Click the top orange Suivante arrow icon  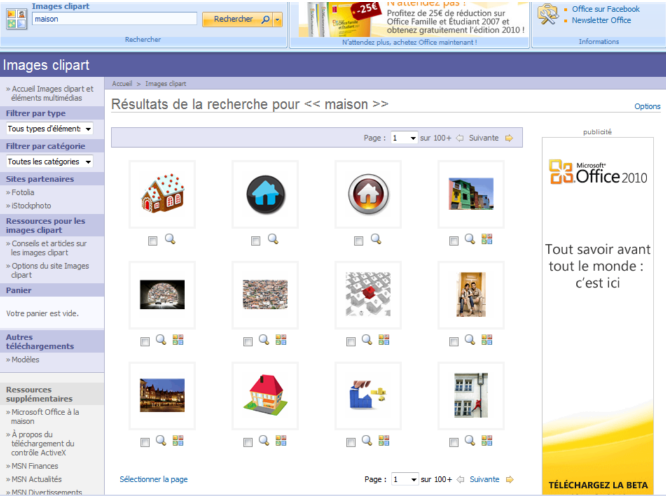509,138
